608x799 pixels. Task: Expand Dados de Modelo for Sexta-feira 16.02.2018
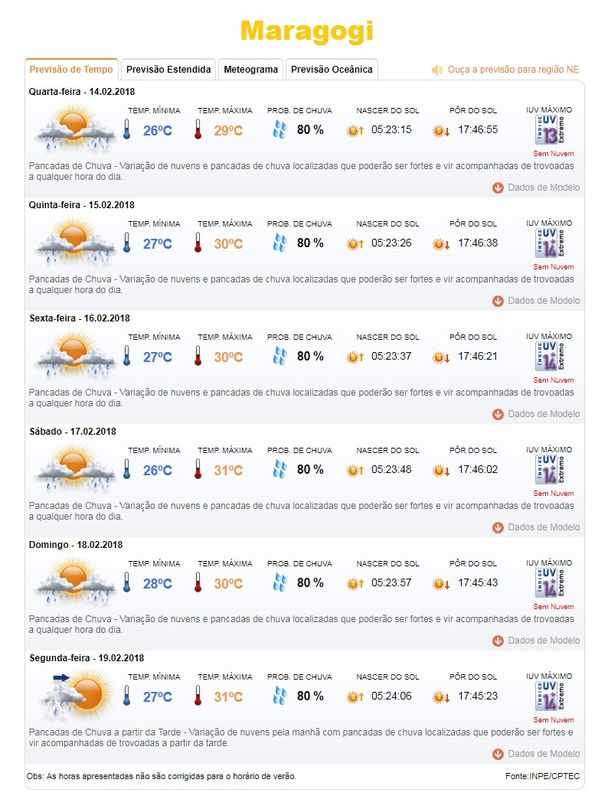[x=536, y=414]
